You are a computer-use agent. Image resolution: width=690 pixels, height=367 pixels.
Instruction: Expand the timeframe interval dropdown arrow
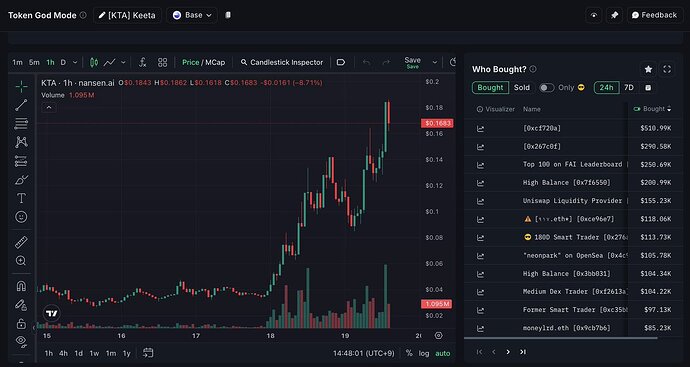click(75, 62)
